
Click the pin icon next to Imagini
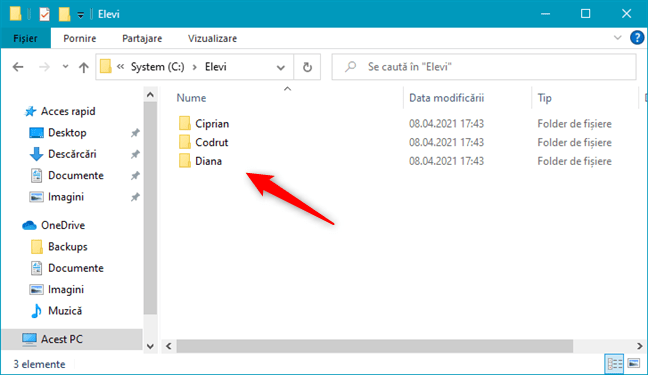click(135, 197)
